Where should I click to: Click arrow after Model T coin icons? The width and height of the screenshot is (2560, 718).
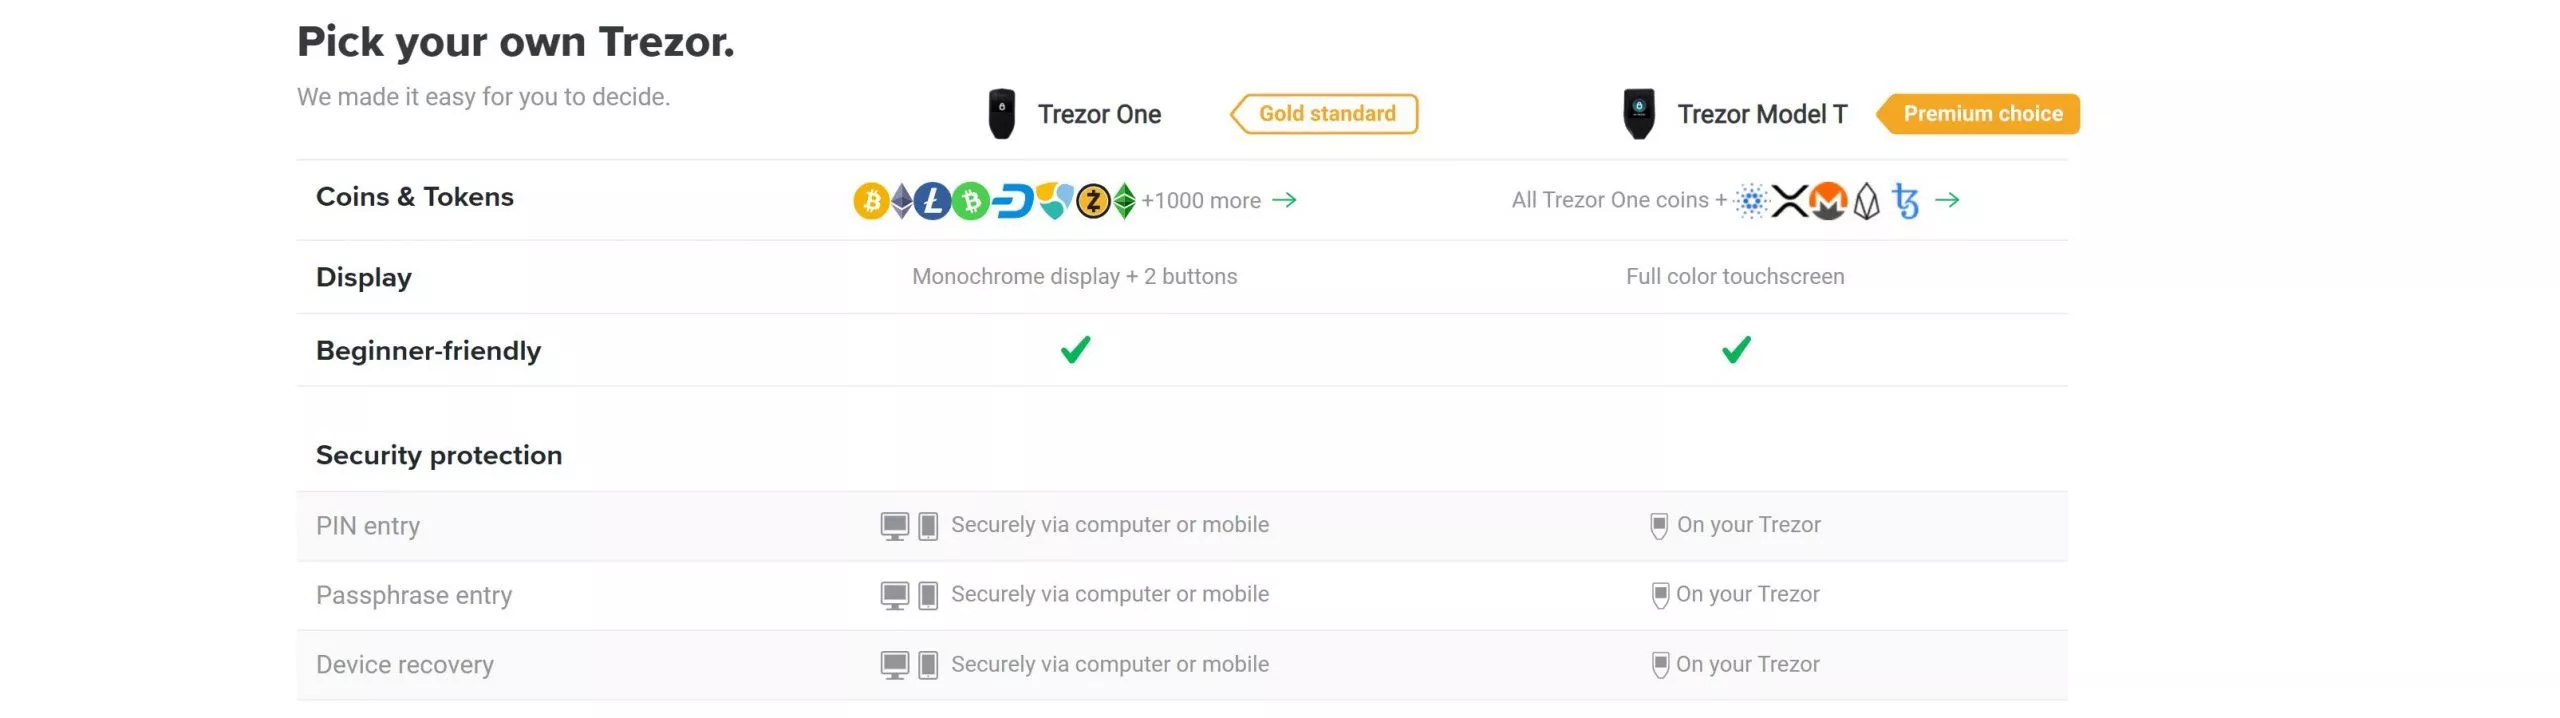(1947, 201)
